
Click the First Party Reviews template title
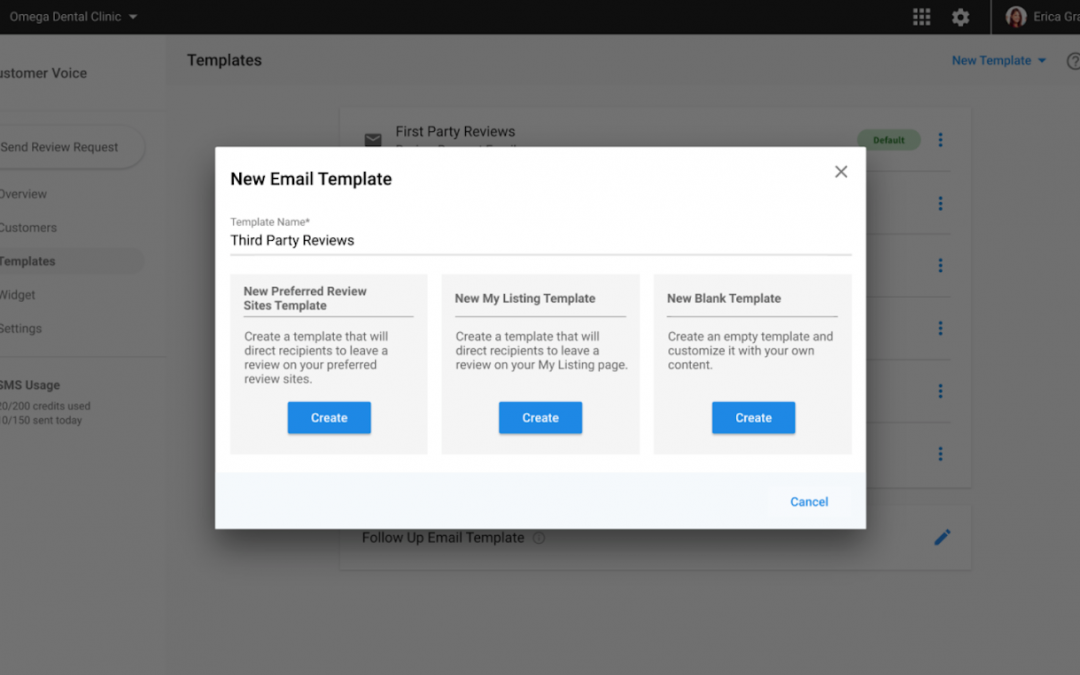455,131
